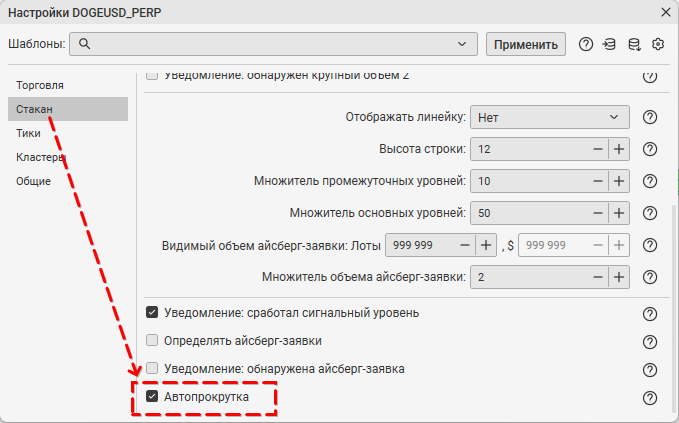Expand the Шаблоны templates dropdown arrow
Image resolution: width=679 pixels, height=423 pixels.
pos(462,44)
